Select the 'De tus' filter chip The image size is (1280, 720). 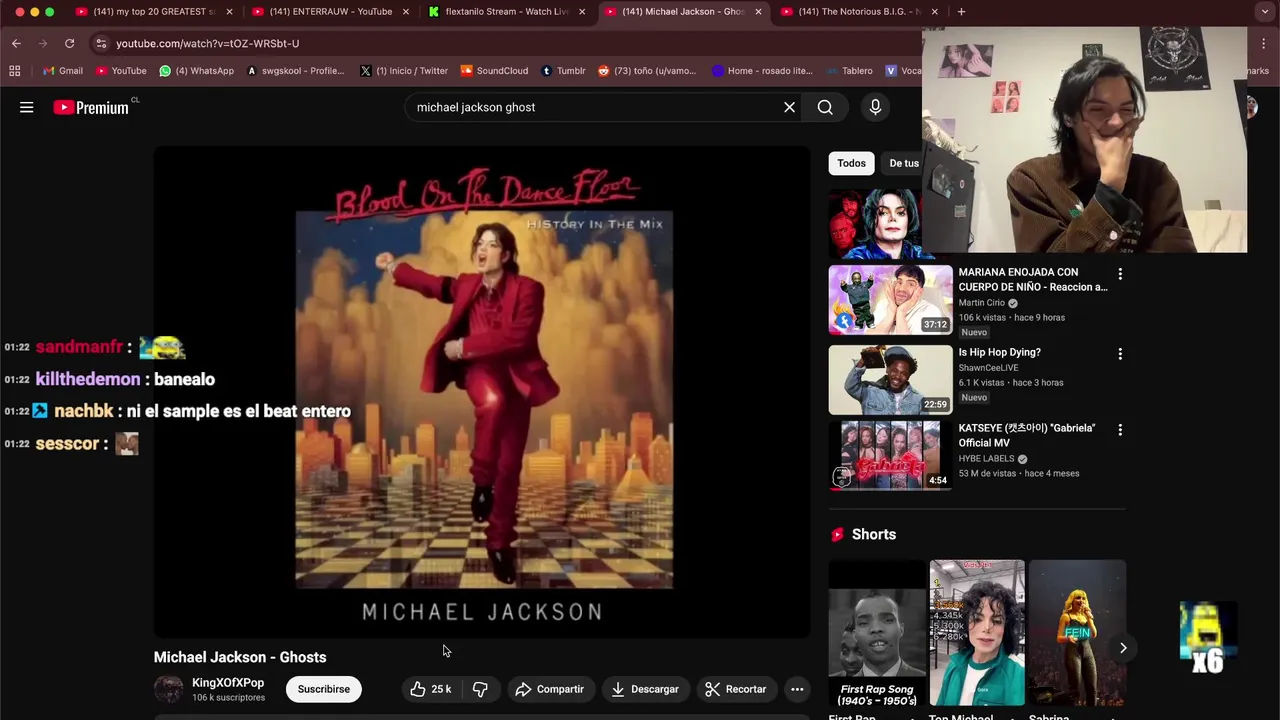coord(903,163)
